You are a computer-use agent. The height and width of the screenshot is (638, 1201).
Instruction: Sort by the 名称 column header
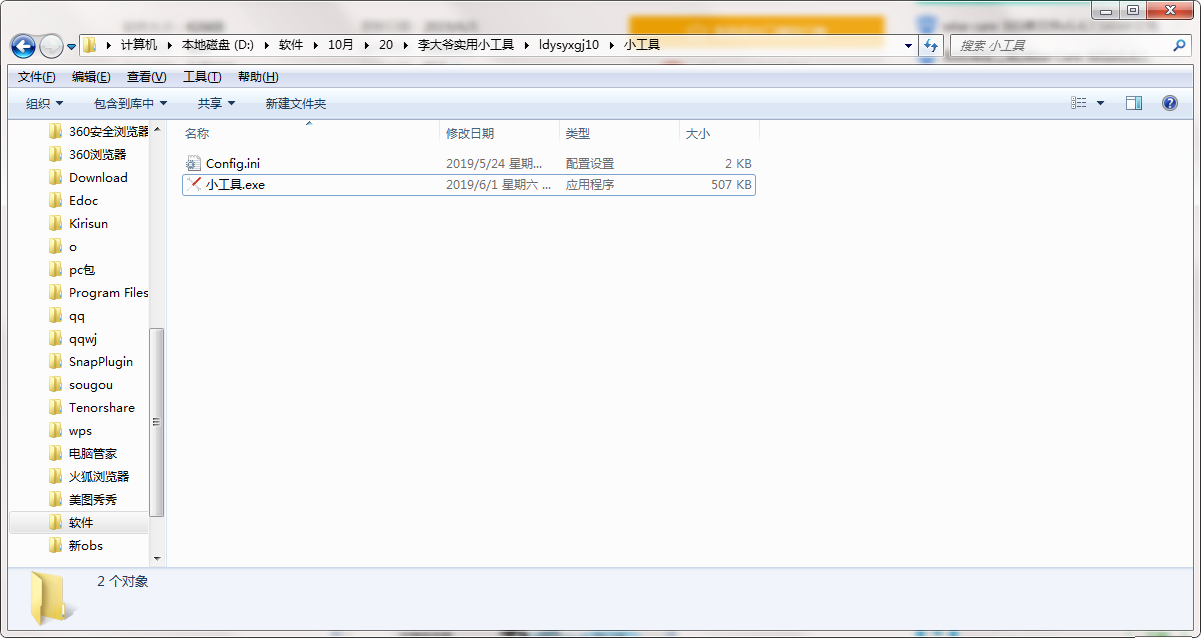coord(197,133)
